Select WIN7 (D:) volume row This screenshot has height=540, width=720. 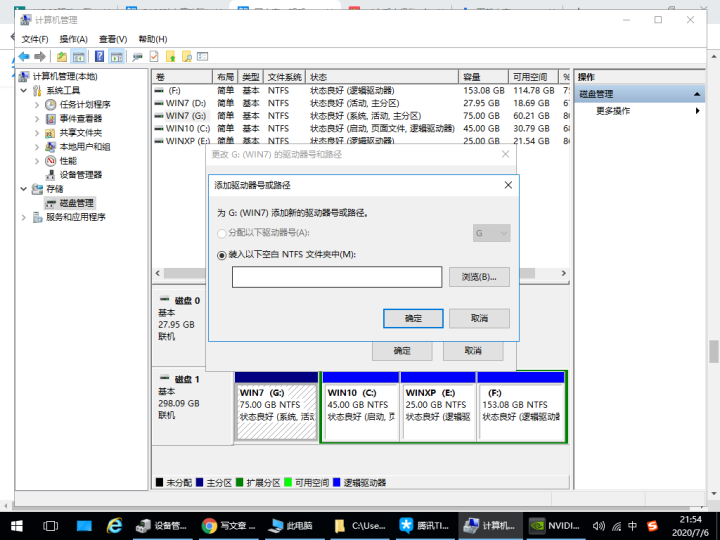361,103
